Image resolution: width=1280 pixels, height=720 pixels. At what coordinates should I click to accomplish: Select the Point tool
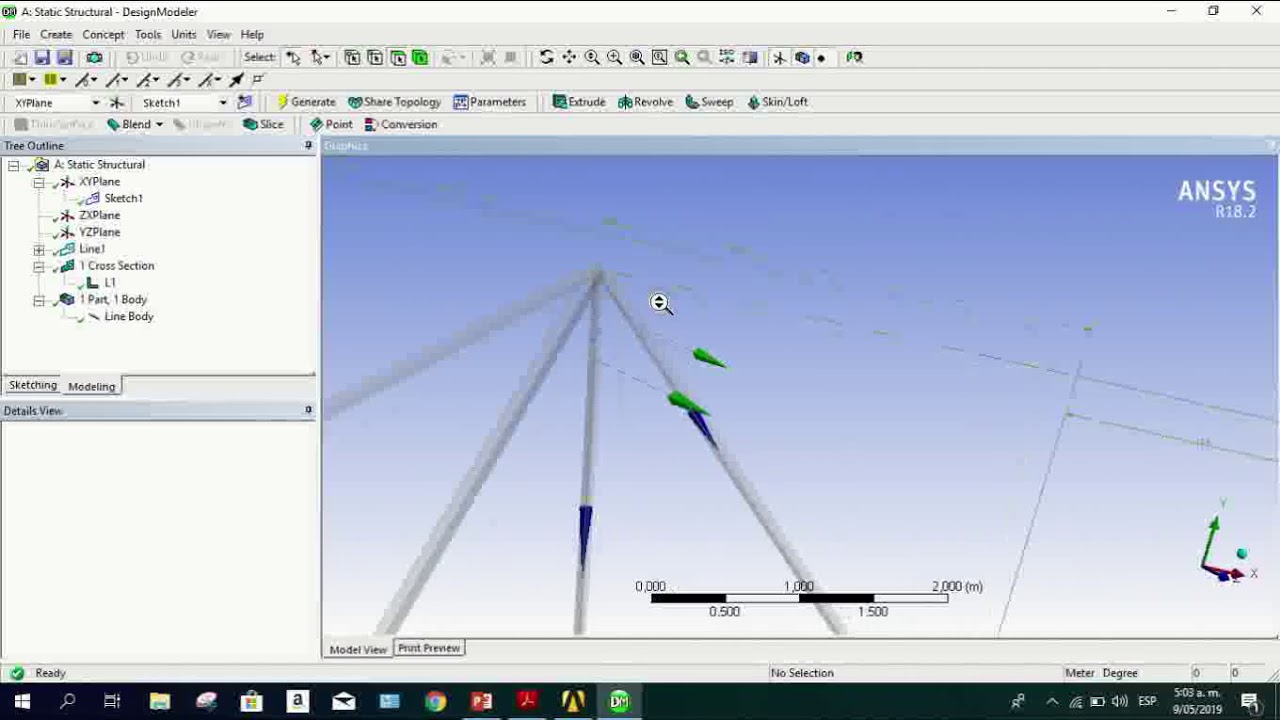pyautogui.click(x=331, y=125)
